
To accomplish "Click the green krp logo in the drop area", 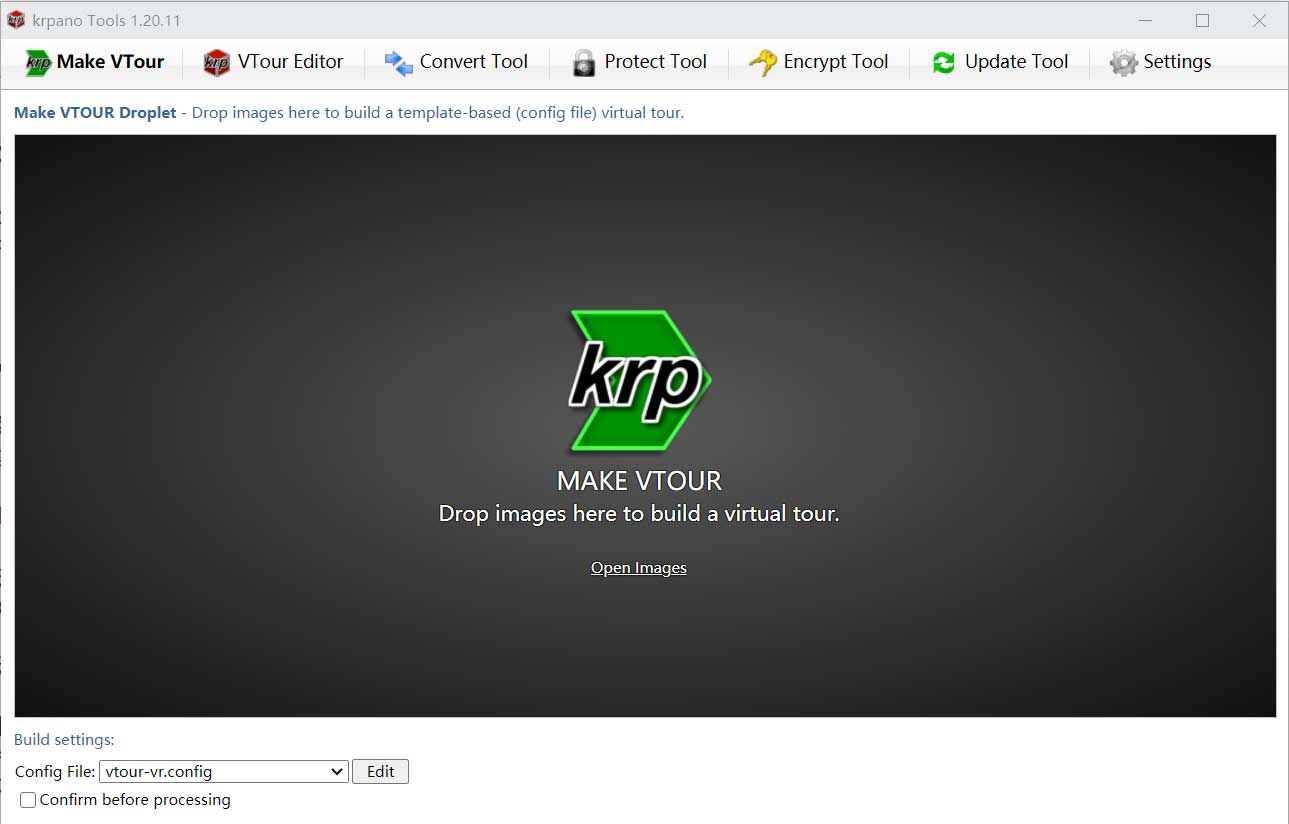I will pyautogui.click(x=640, y=381).
